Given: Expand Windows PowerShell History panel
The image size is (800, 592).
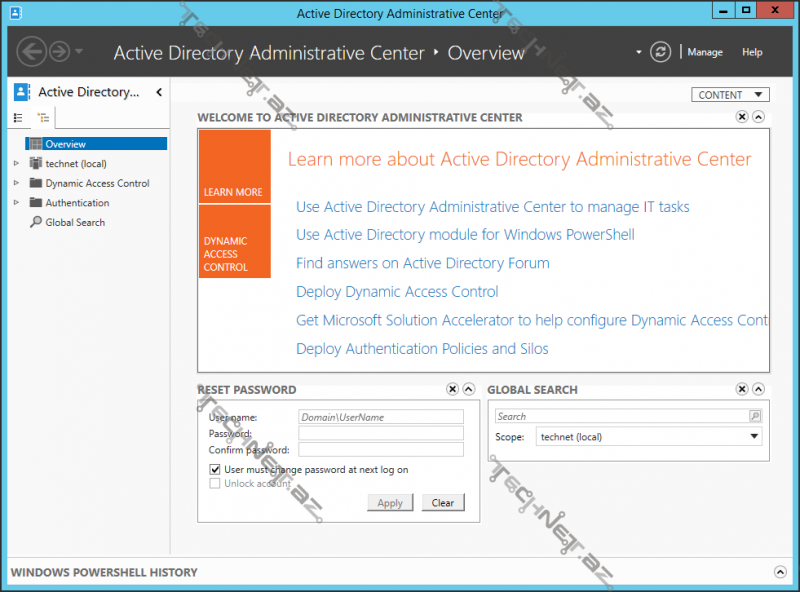Looking at the screenshot, I should tap(780, 572).
